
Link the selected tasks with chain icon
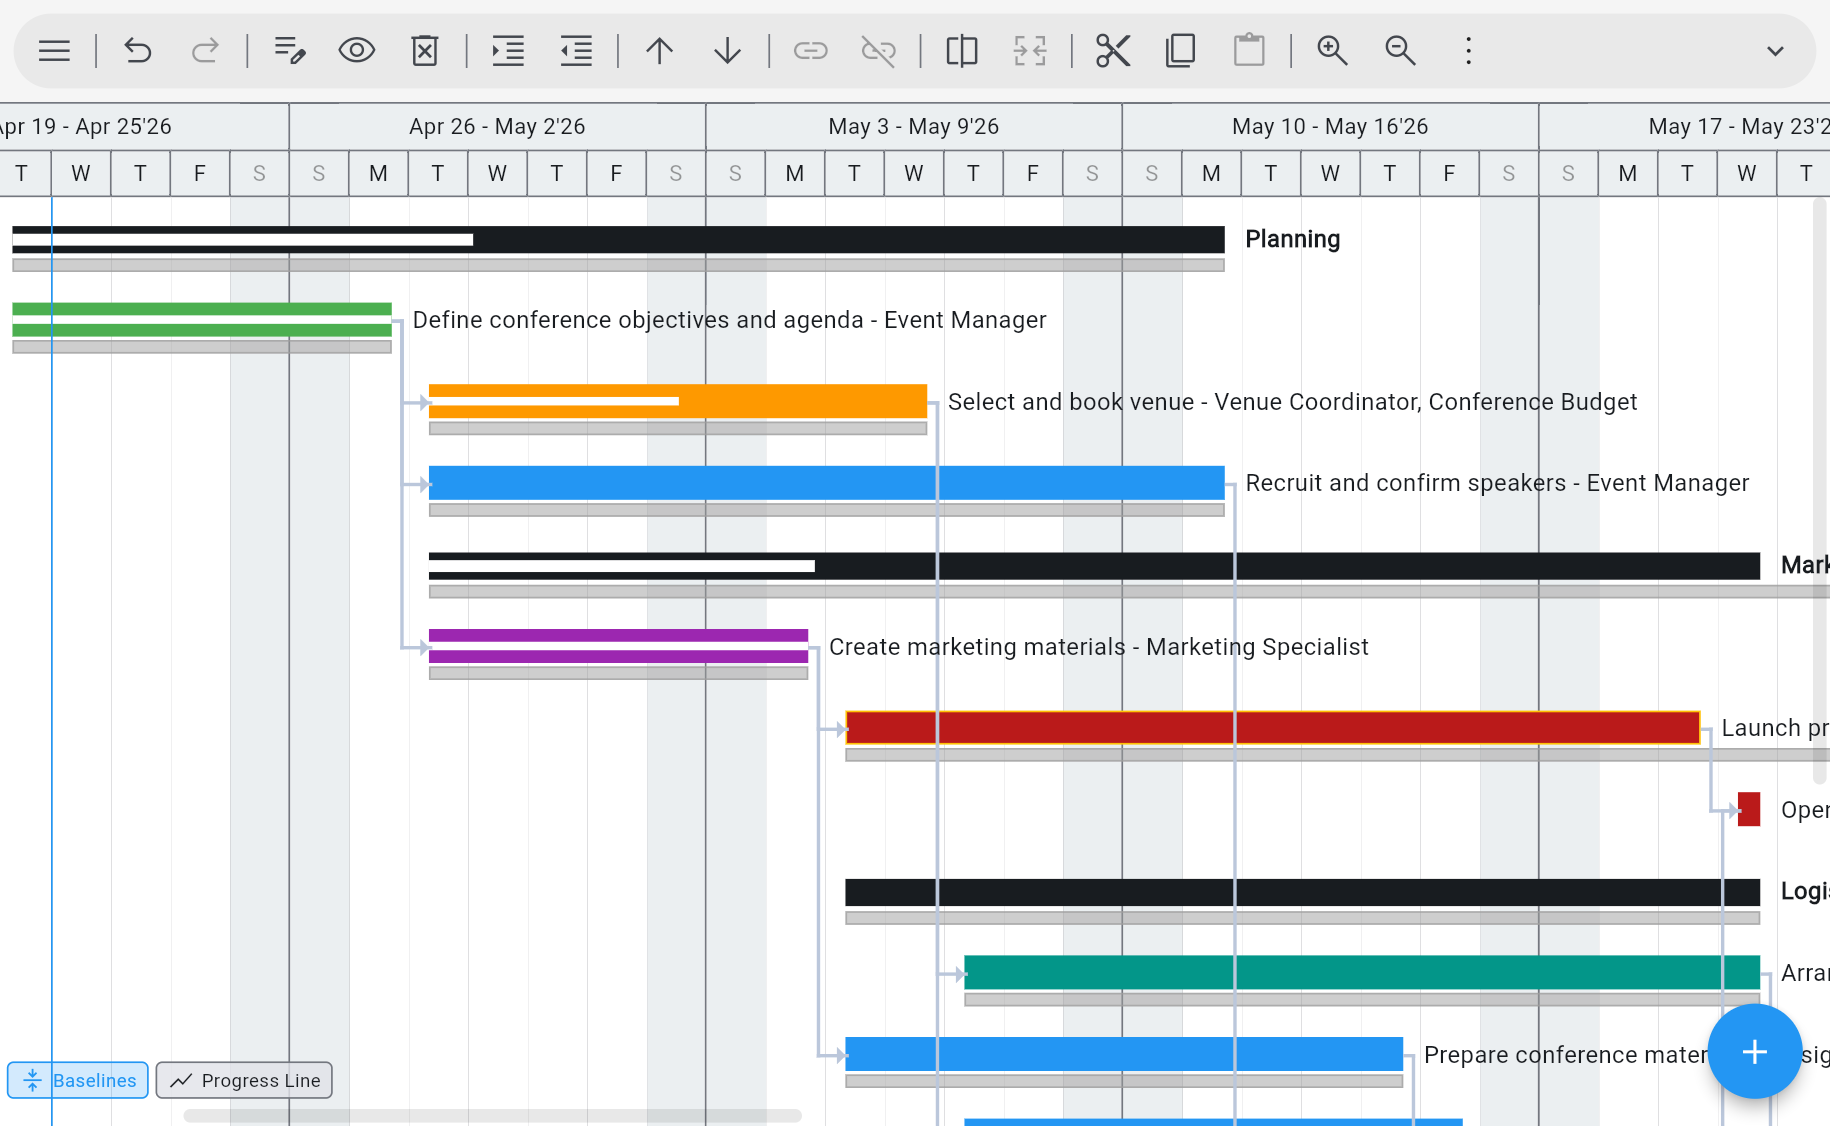coord(810,50)
